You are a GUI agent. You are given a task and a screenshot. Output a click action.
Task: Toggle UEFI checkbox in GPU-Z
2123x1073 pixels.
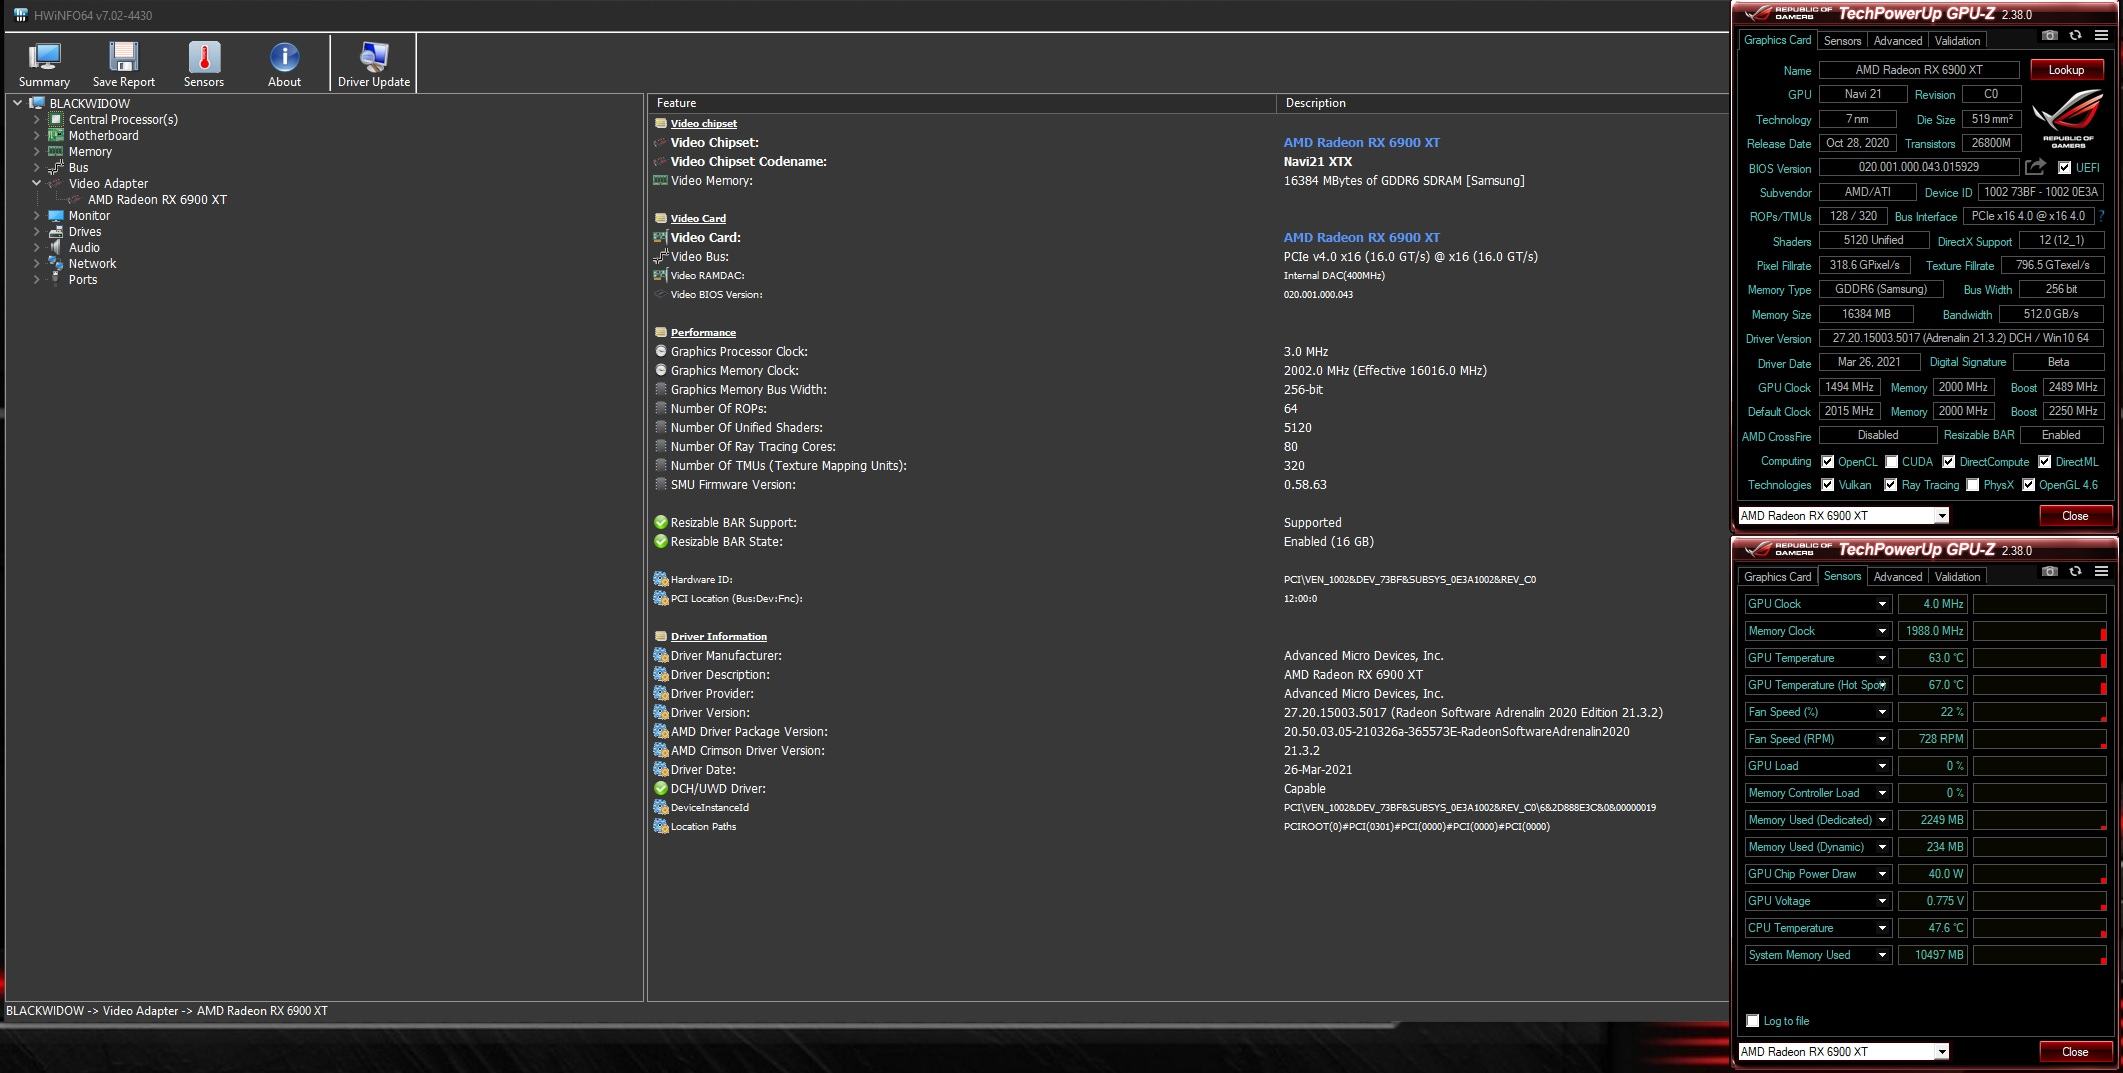[2064, 167]
